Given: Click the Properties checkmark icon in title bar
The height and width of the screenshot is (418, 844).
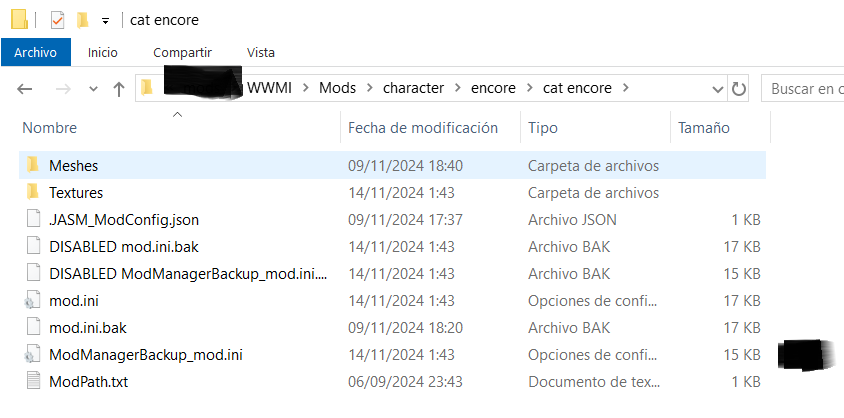Looking at the screenshot, I should (57, 20).
